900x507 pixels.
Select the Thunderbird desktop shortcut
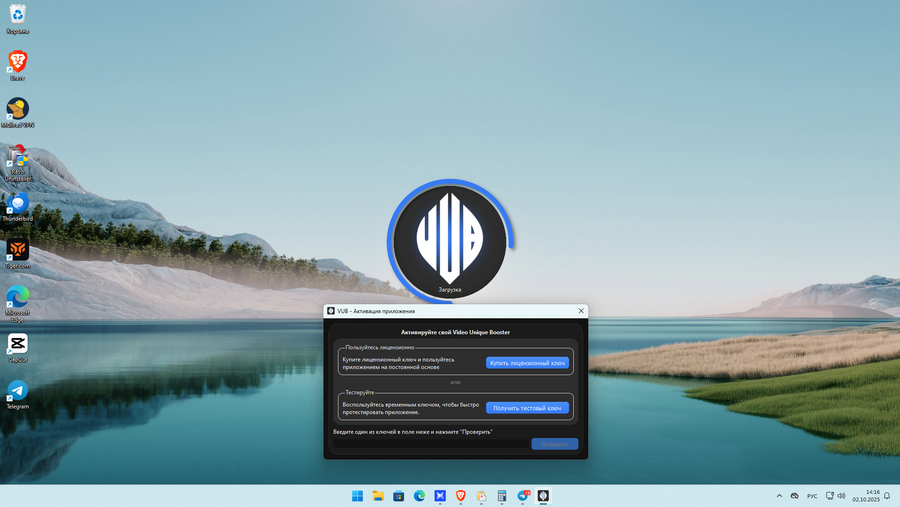[17, 203]
